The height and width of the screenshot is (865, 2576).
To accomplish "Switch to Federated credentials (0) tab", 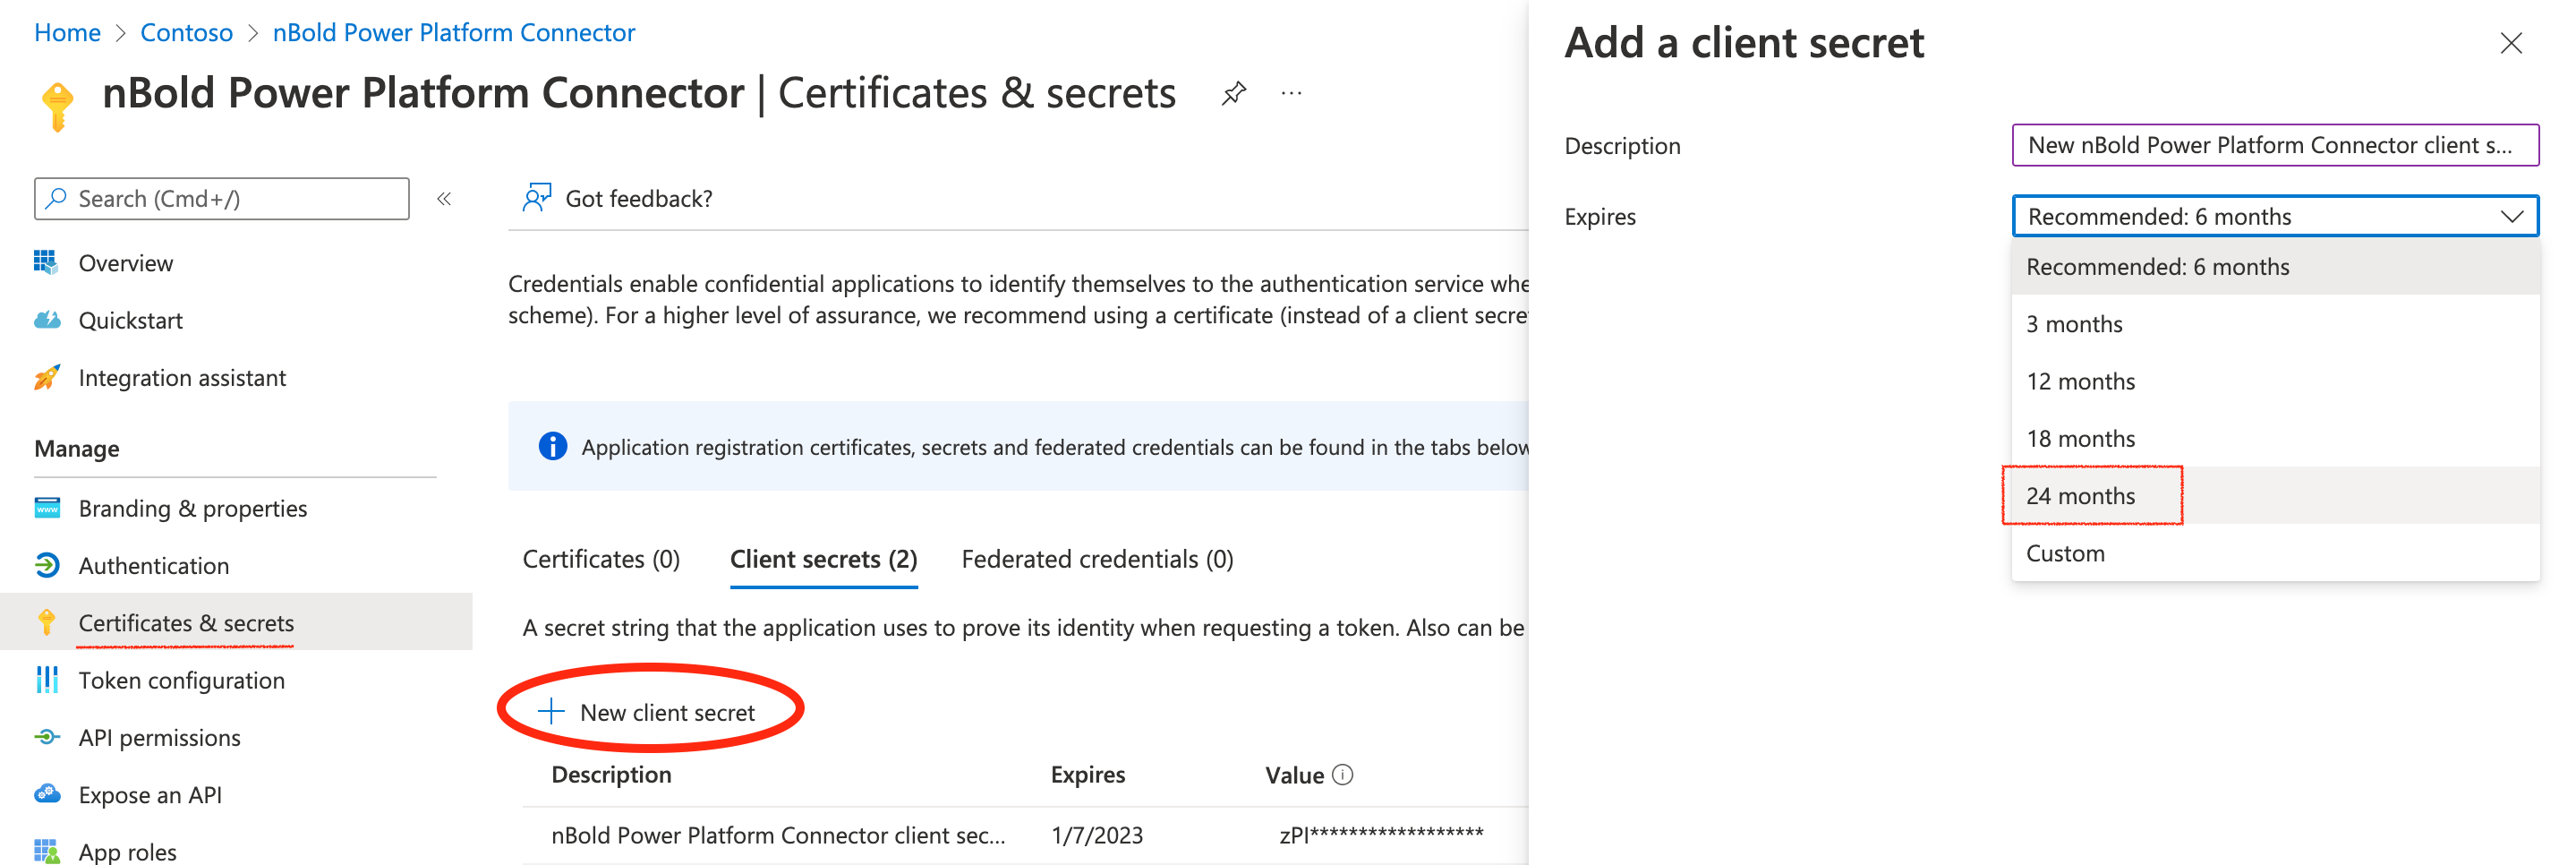I will pos(1097,559).
